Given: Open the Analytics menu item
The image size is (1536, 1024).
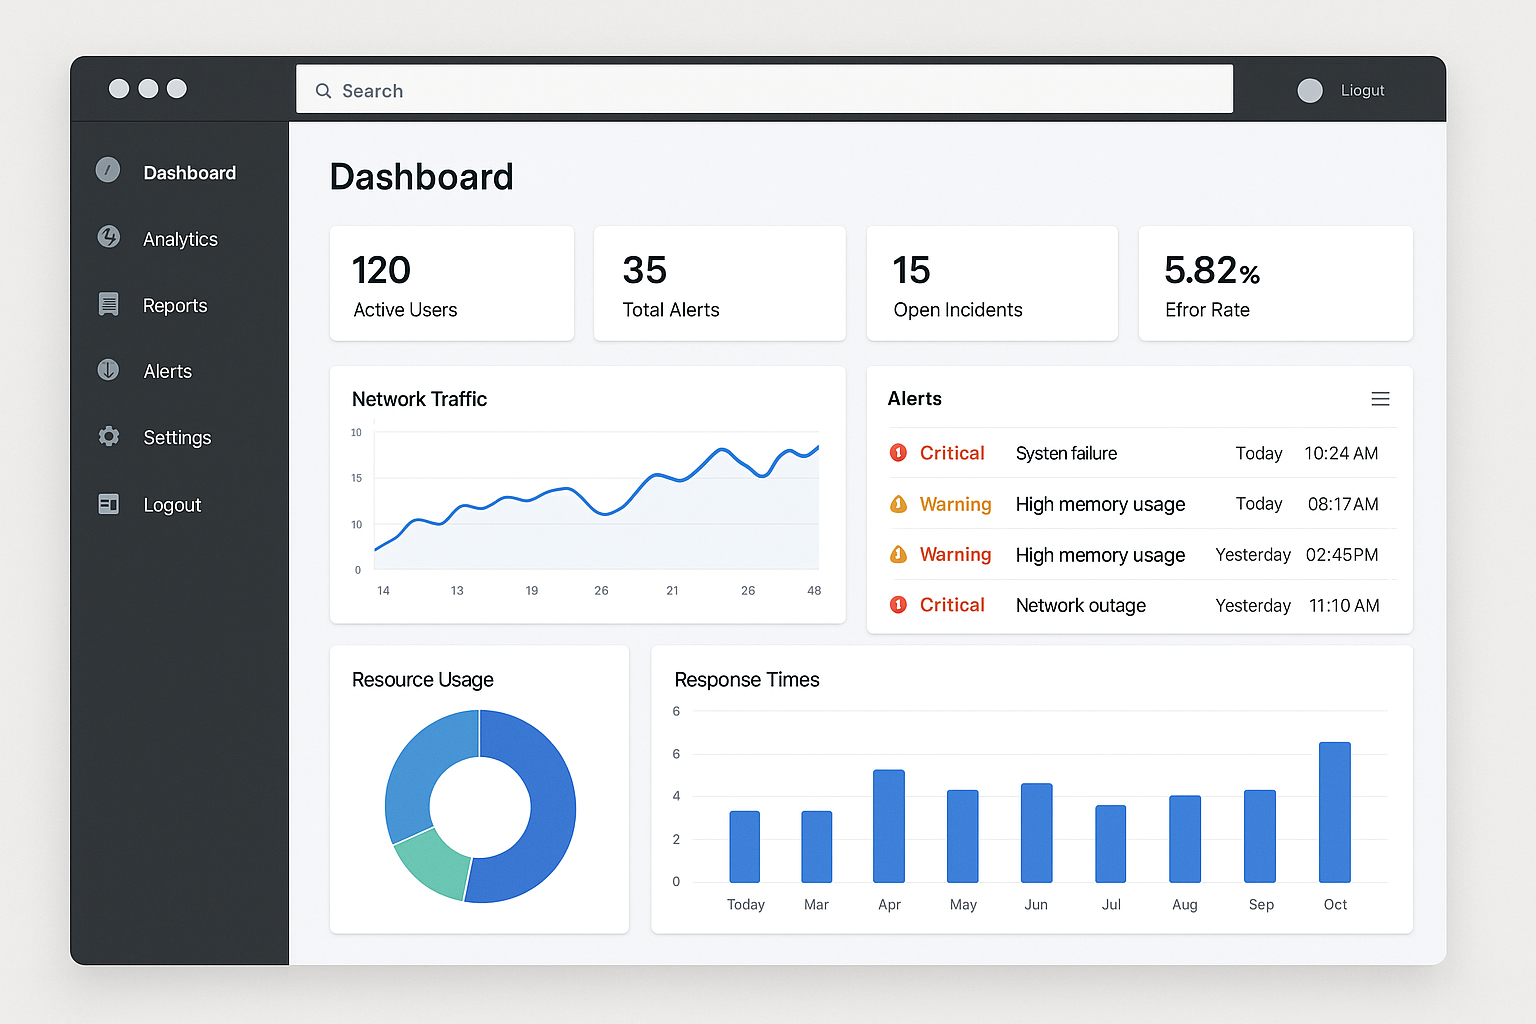Looking at the screenshot, I should [180, 239].
